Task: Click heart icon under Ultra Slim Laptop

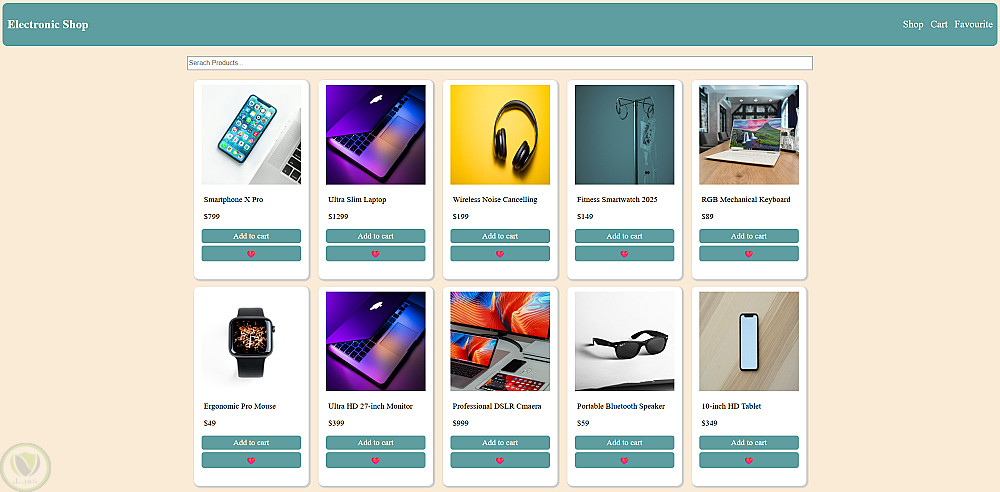Action: click(x=376, y=253)
